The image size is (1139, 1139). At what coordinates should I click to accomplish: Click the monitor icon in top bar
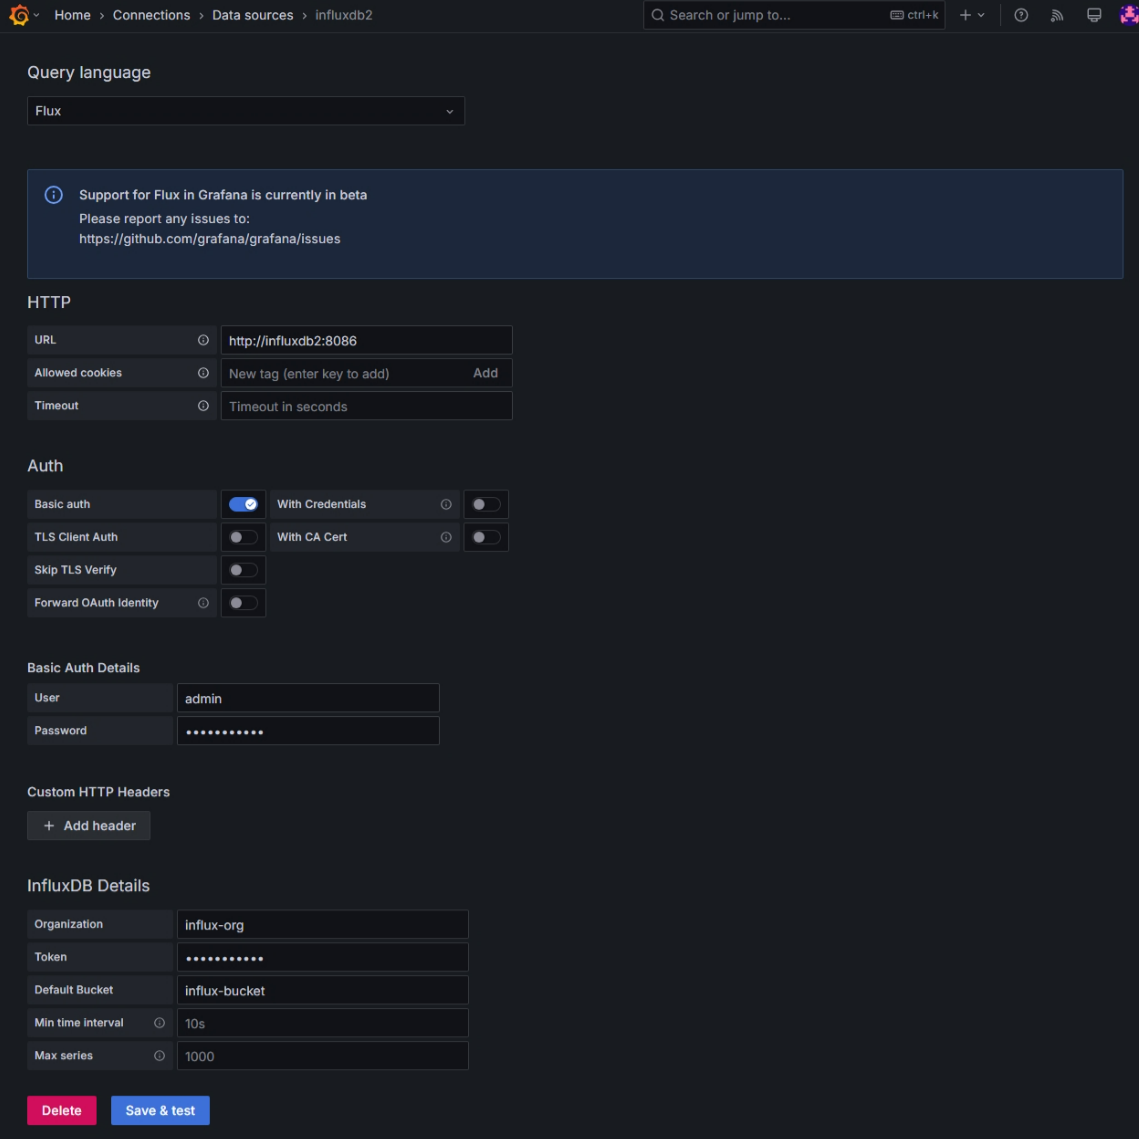[x=1093, y=15]
